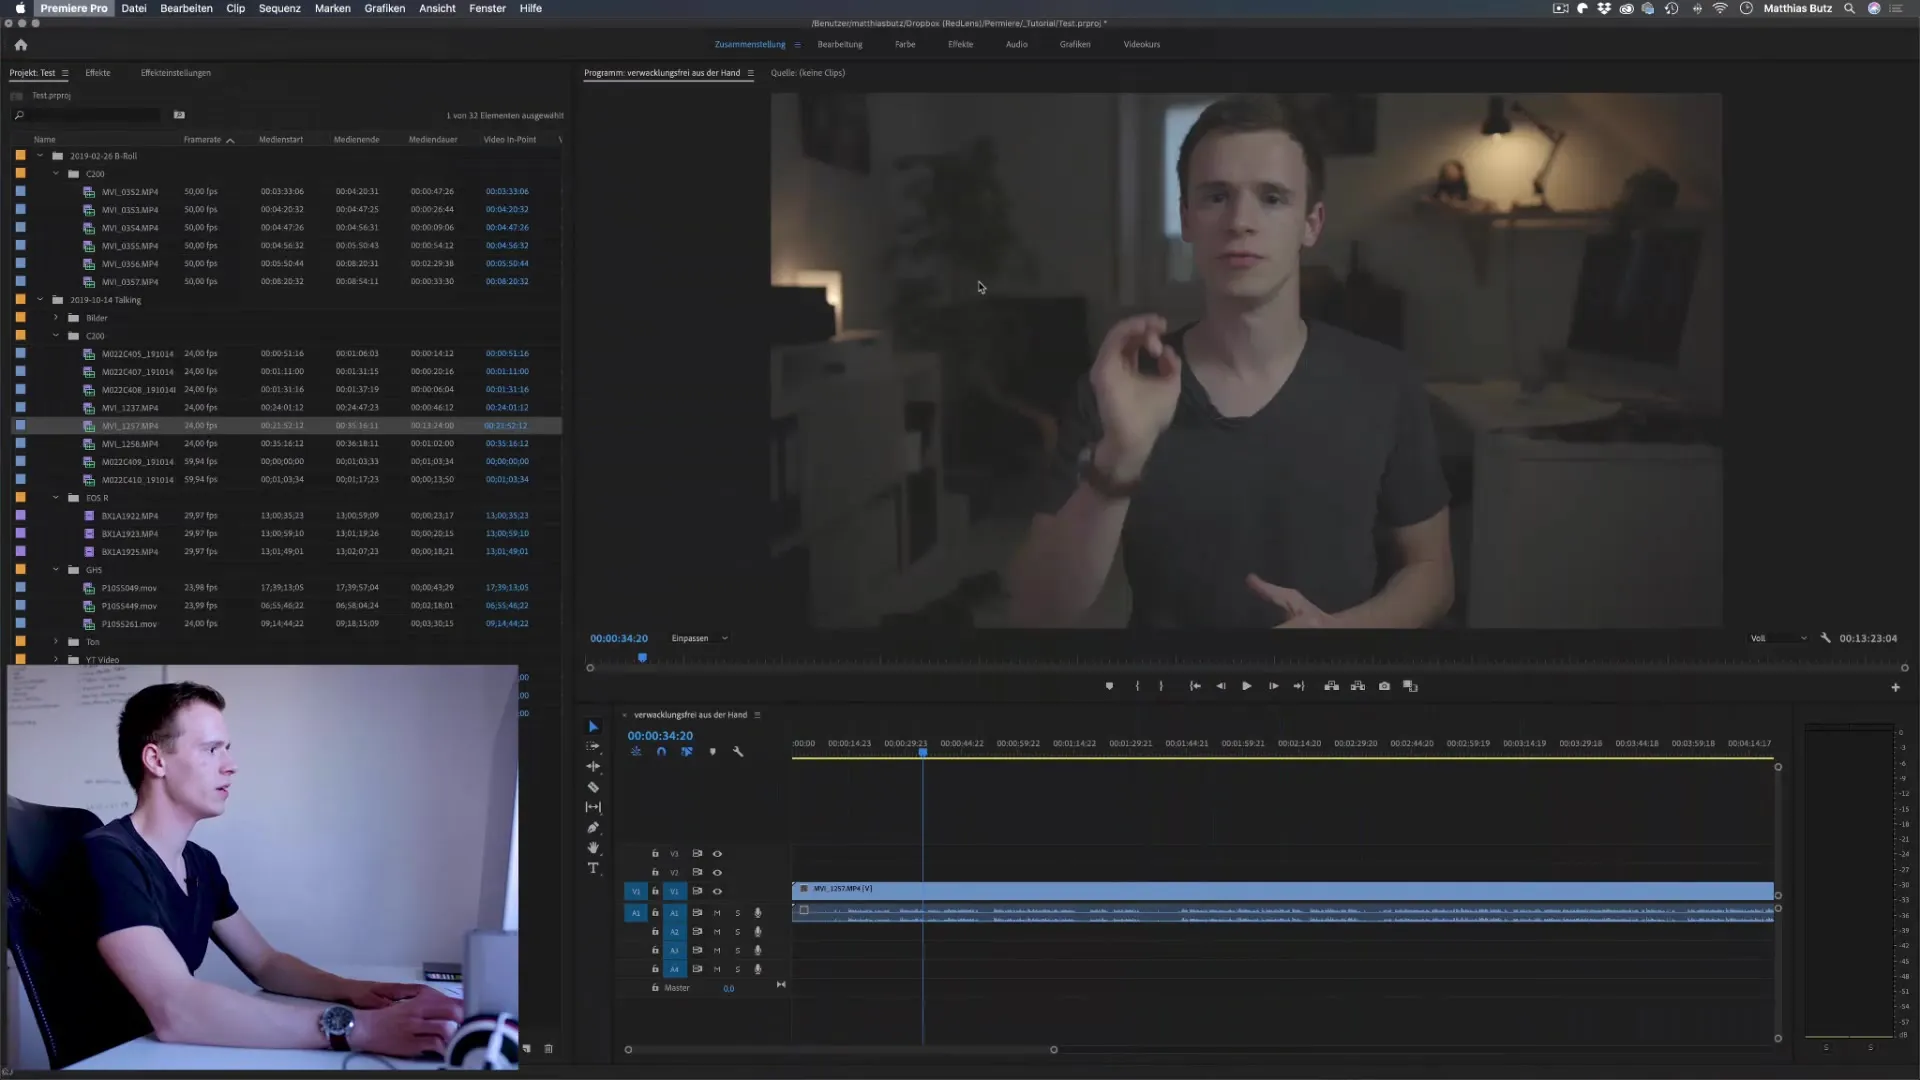The width and height of the screenshot is (1920, 1080).
Task: Toggle nest sequence insert mode
Action: click(636, 752)
